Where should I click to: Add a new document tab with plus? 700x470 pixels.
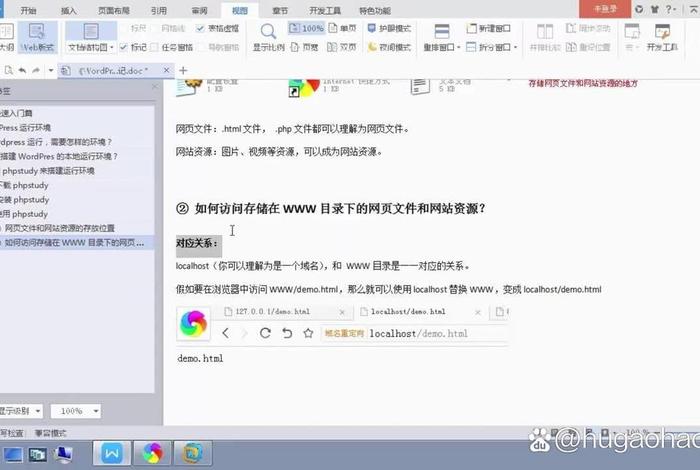coord(183,71)
